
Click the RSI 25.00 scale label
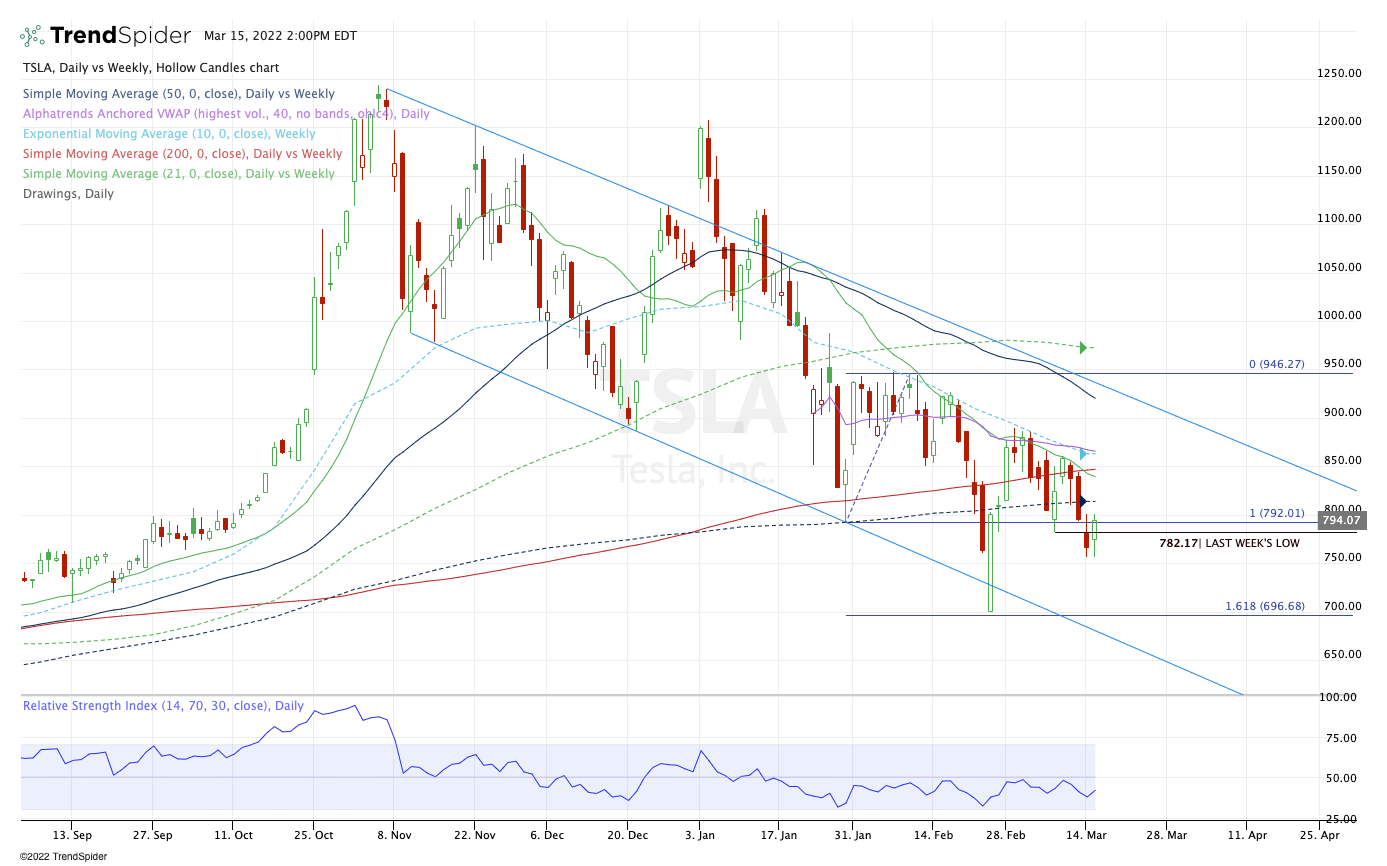pos(1339,819)
